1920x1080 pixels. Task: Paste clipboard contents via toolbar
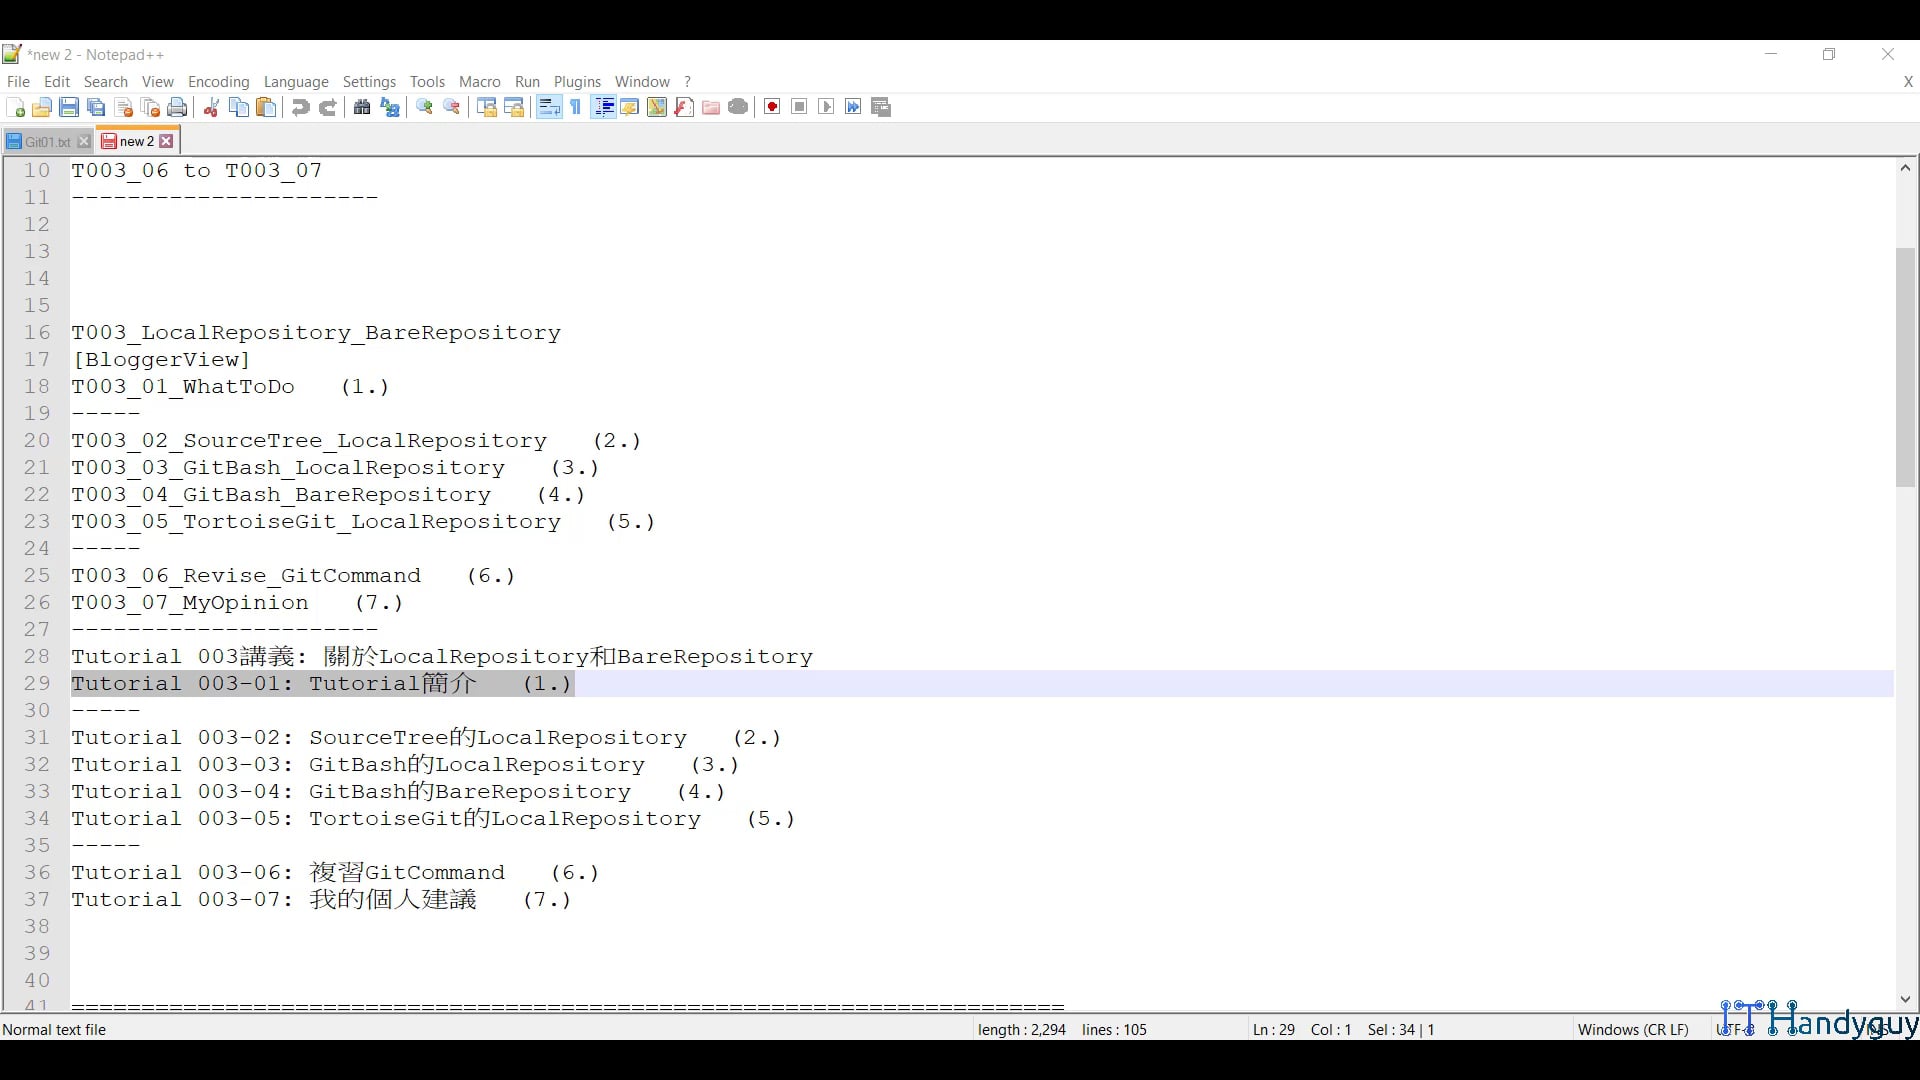pos(266,107)
